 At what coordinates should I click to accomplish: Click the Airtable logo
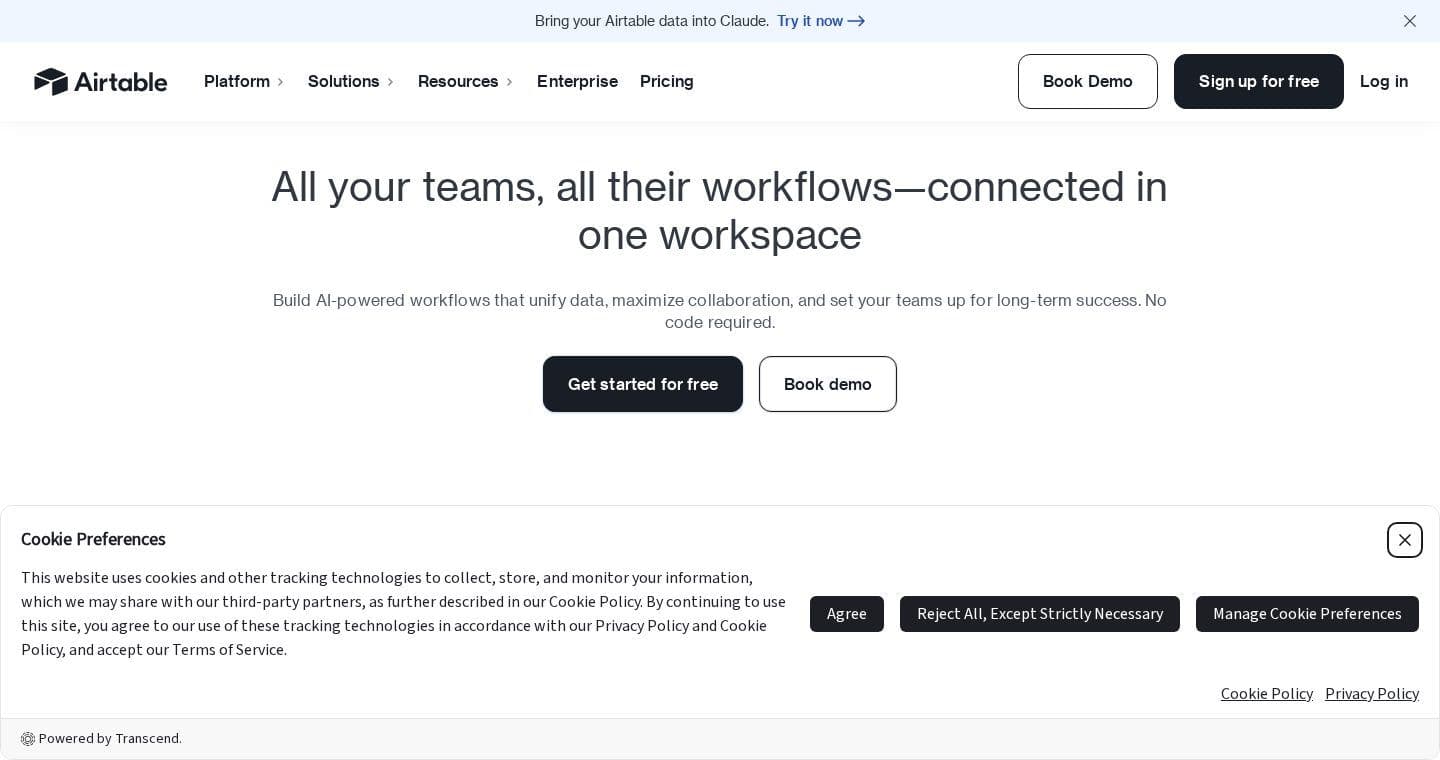[x=101, y=82]
